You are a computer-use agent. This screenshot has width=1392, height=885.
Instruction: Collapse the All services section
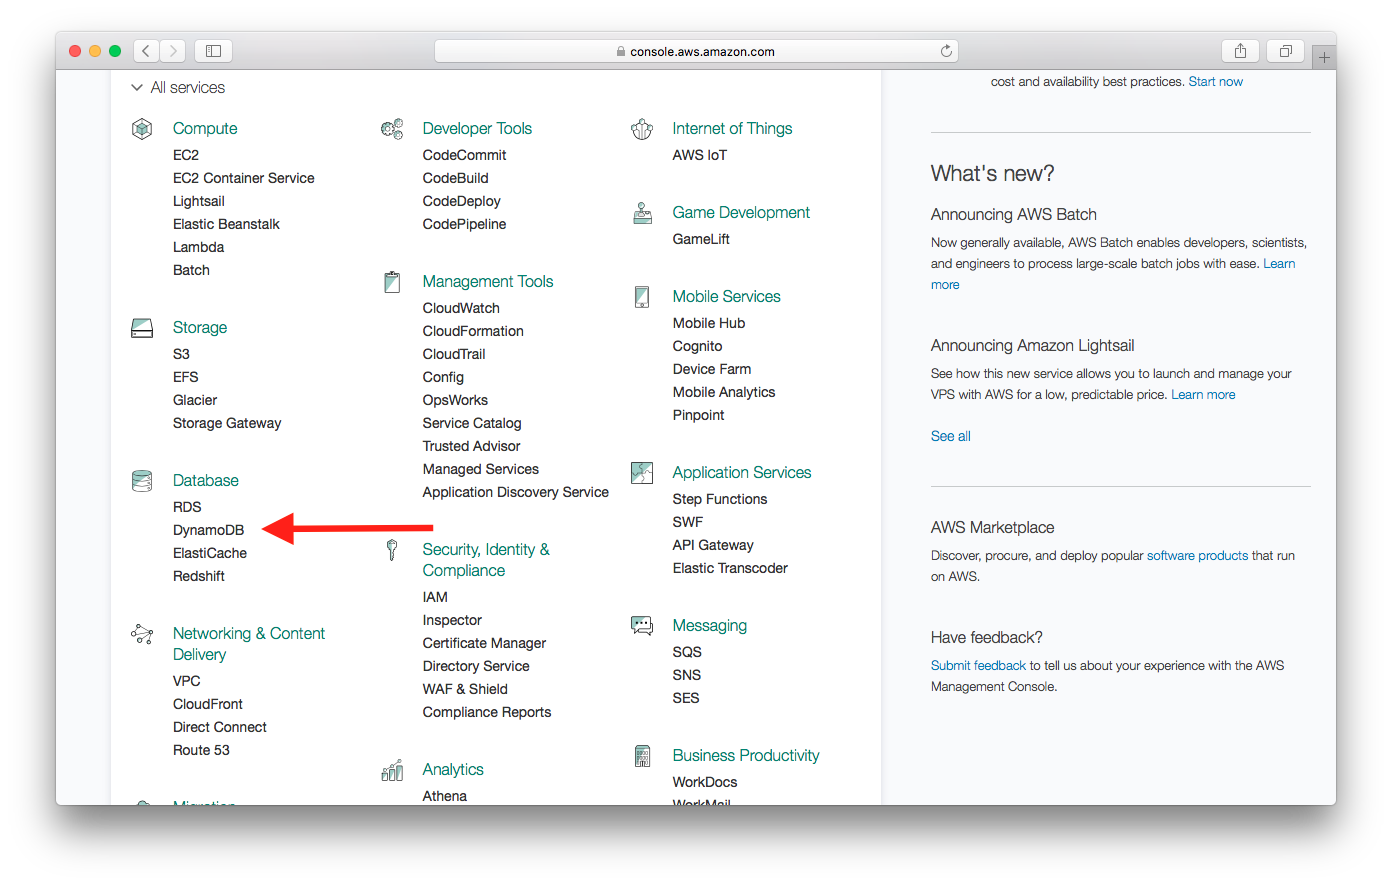click(137, 88)
